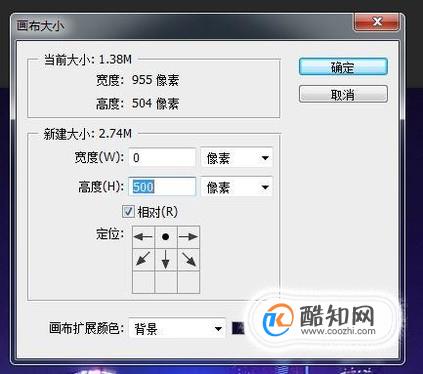Select the right-arrow anchor cell

point(188,237)
